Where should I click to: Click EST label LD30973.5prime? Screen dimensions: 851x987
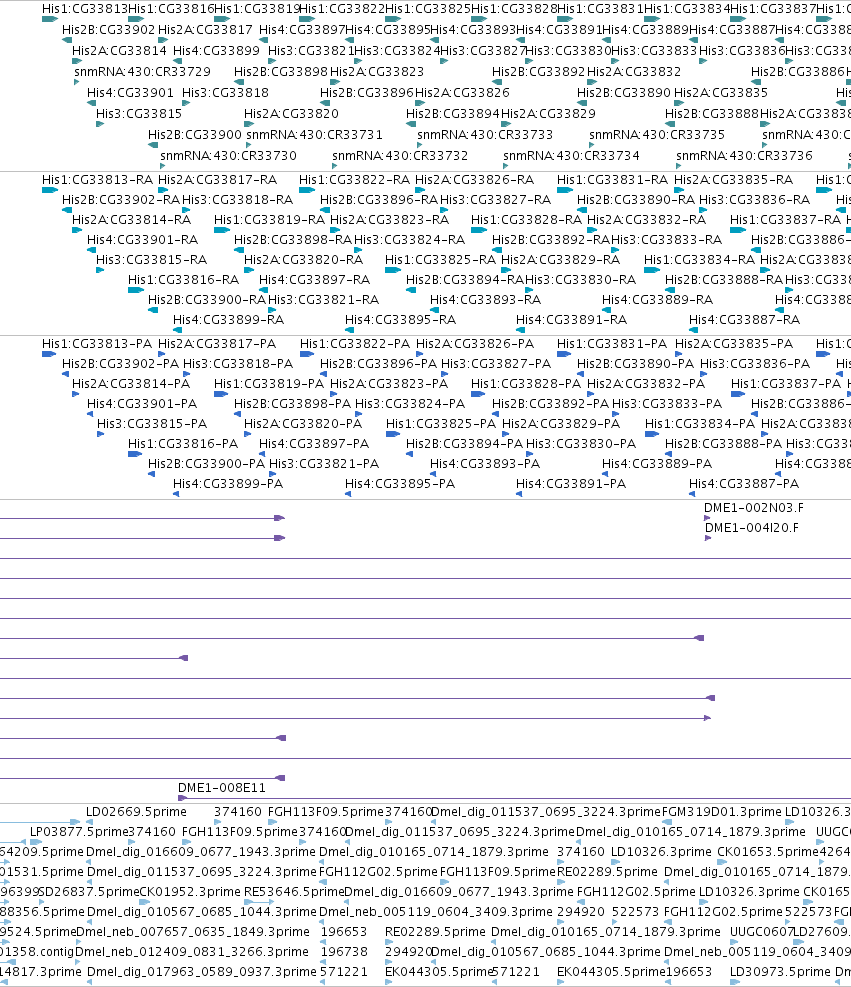[x=781, y=971]
